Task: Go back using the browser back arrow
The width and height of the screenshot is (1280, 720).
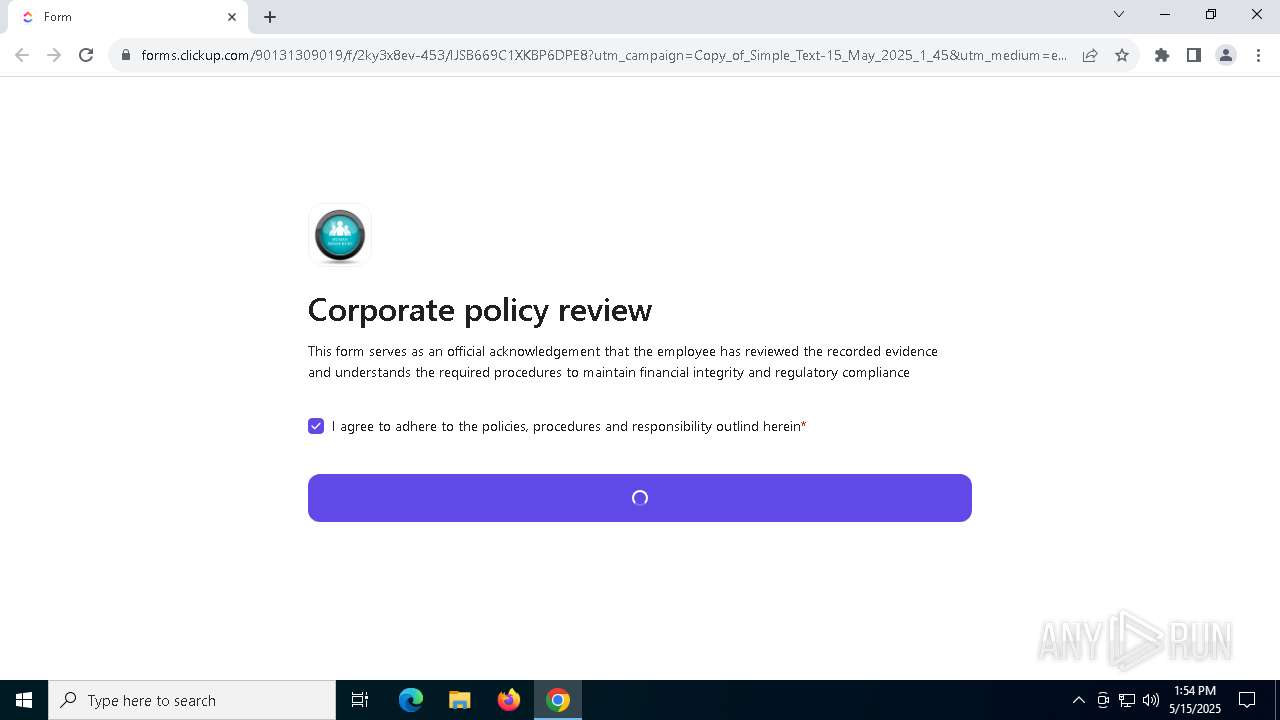Action: coord(22,55)
